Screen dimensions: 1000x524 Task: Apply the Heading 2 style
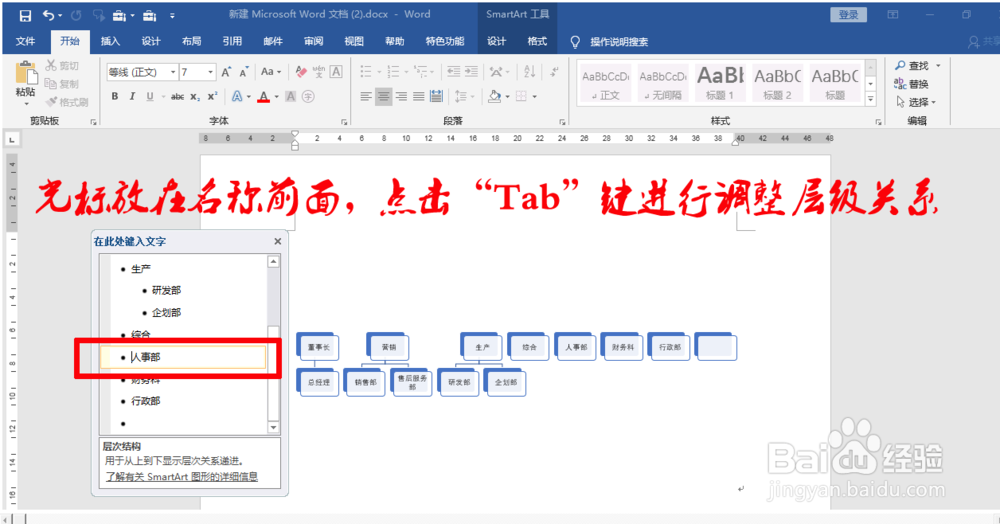pos(777,83)
